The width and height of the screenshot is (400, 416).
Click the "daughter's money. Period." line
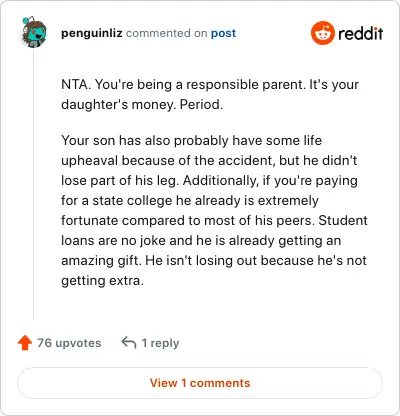[142, 105]
